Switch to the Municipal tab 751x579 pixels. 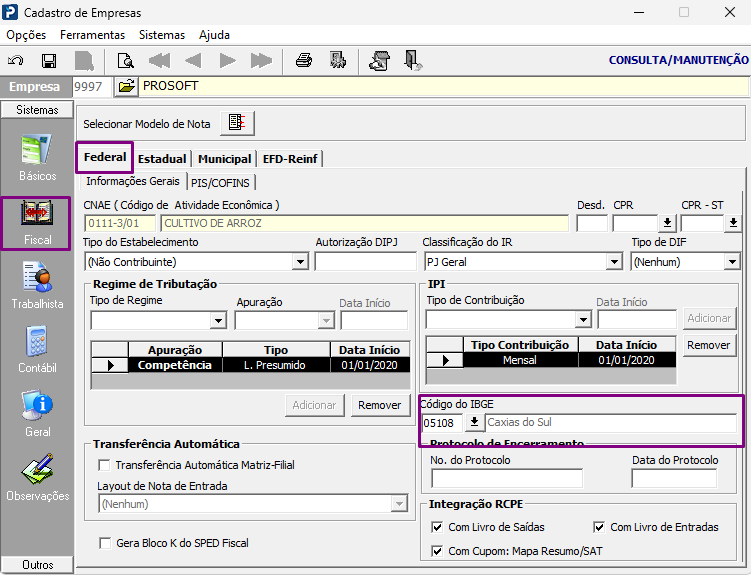(x=225, y=159)
